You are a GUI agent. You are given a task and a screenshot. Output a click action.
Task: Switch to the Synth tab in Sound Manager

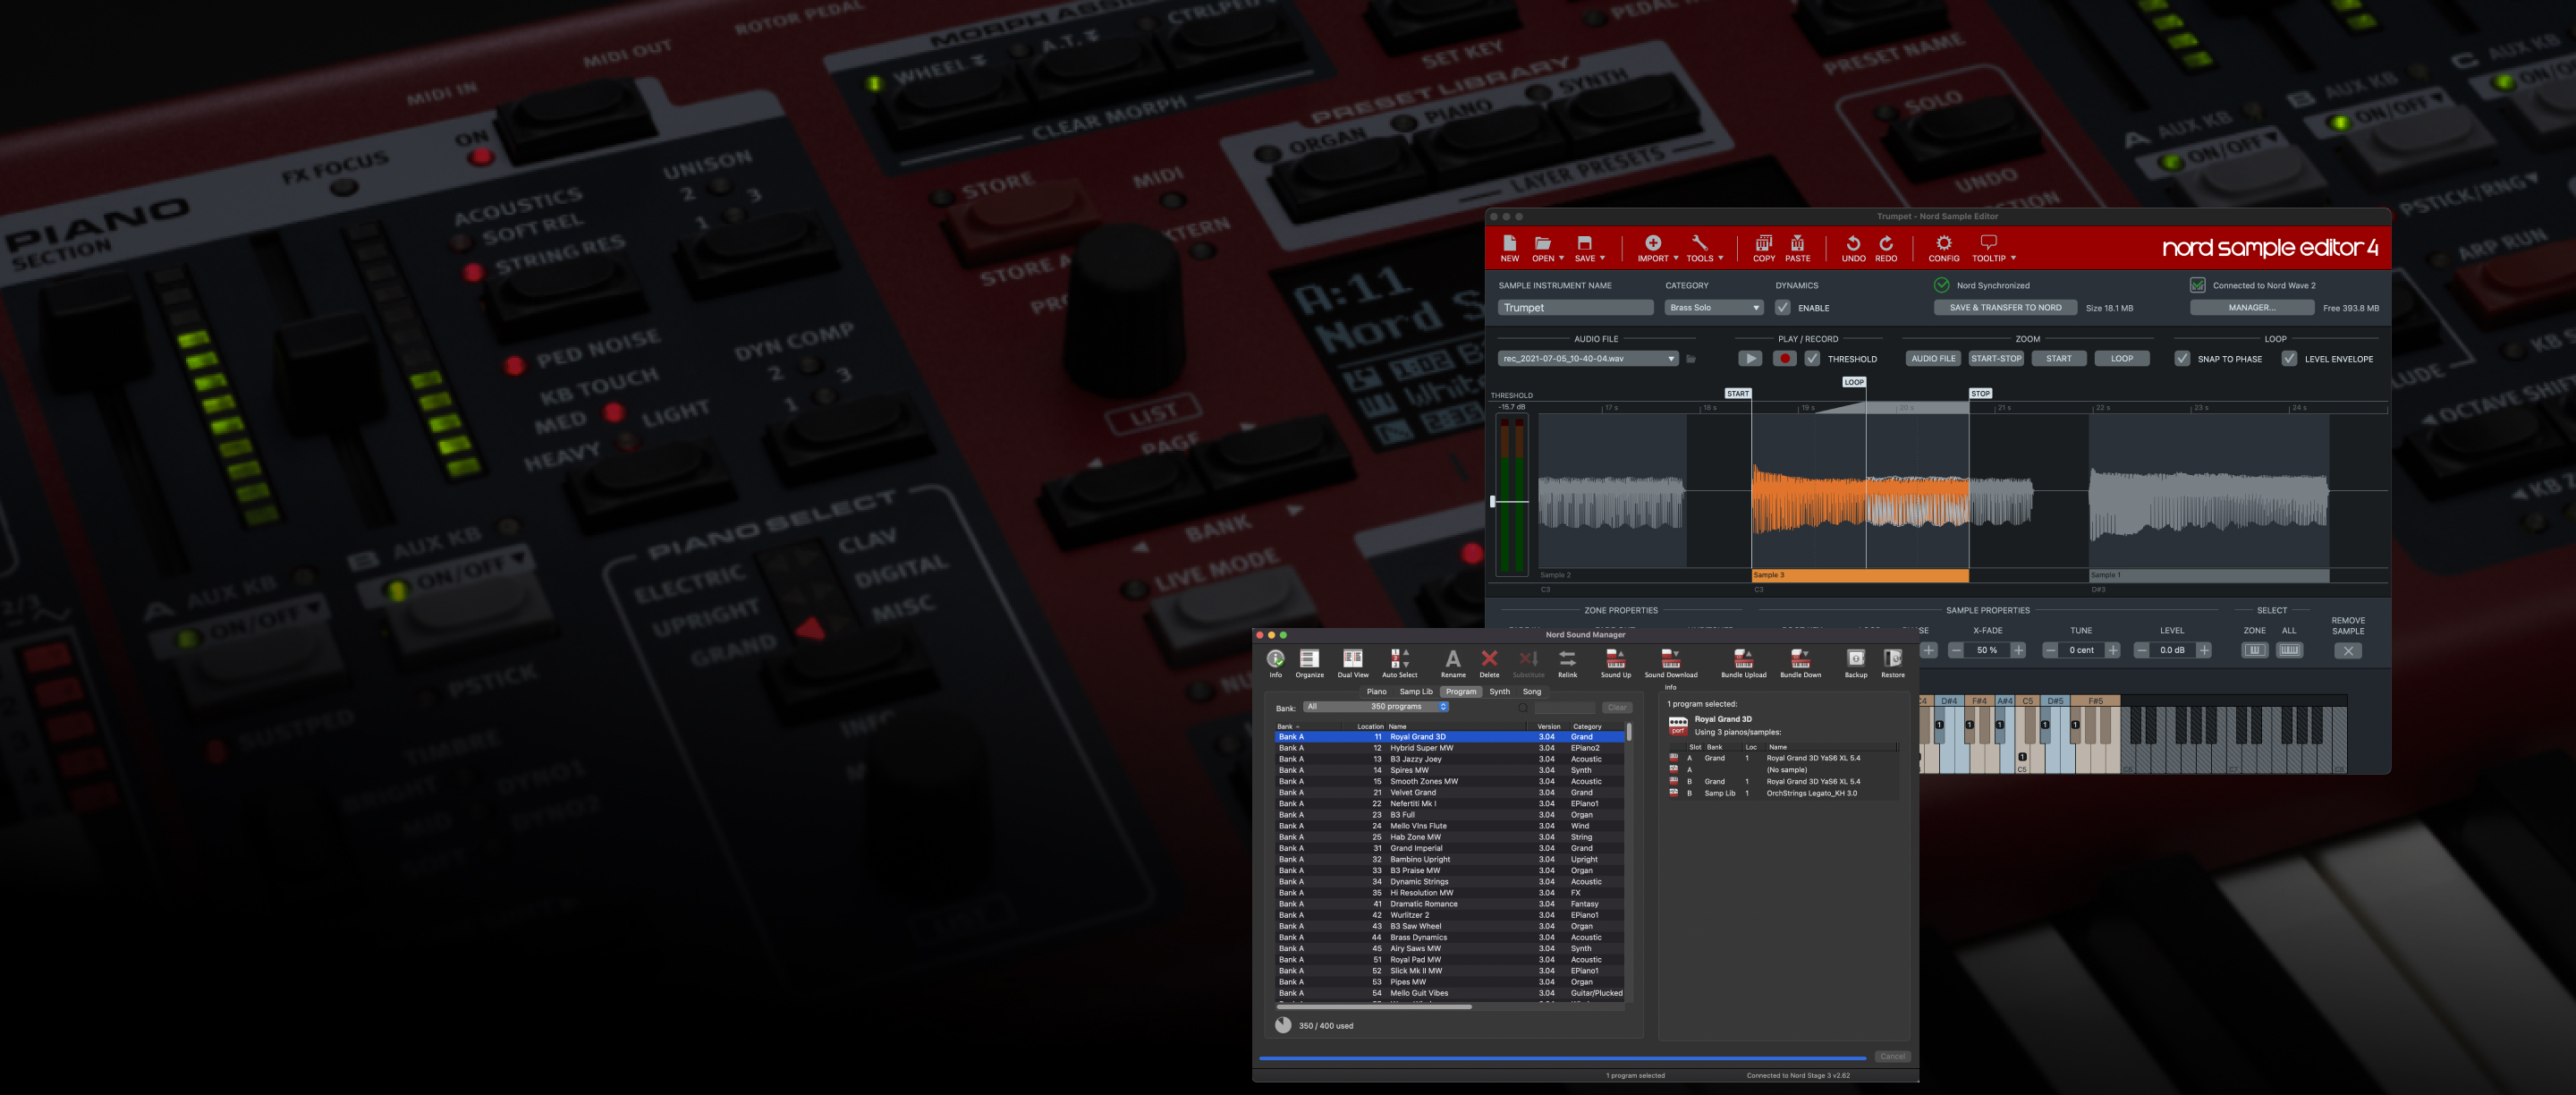[1499, 692]
